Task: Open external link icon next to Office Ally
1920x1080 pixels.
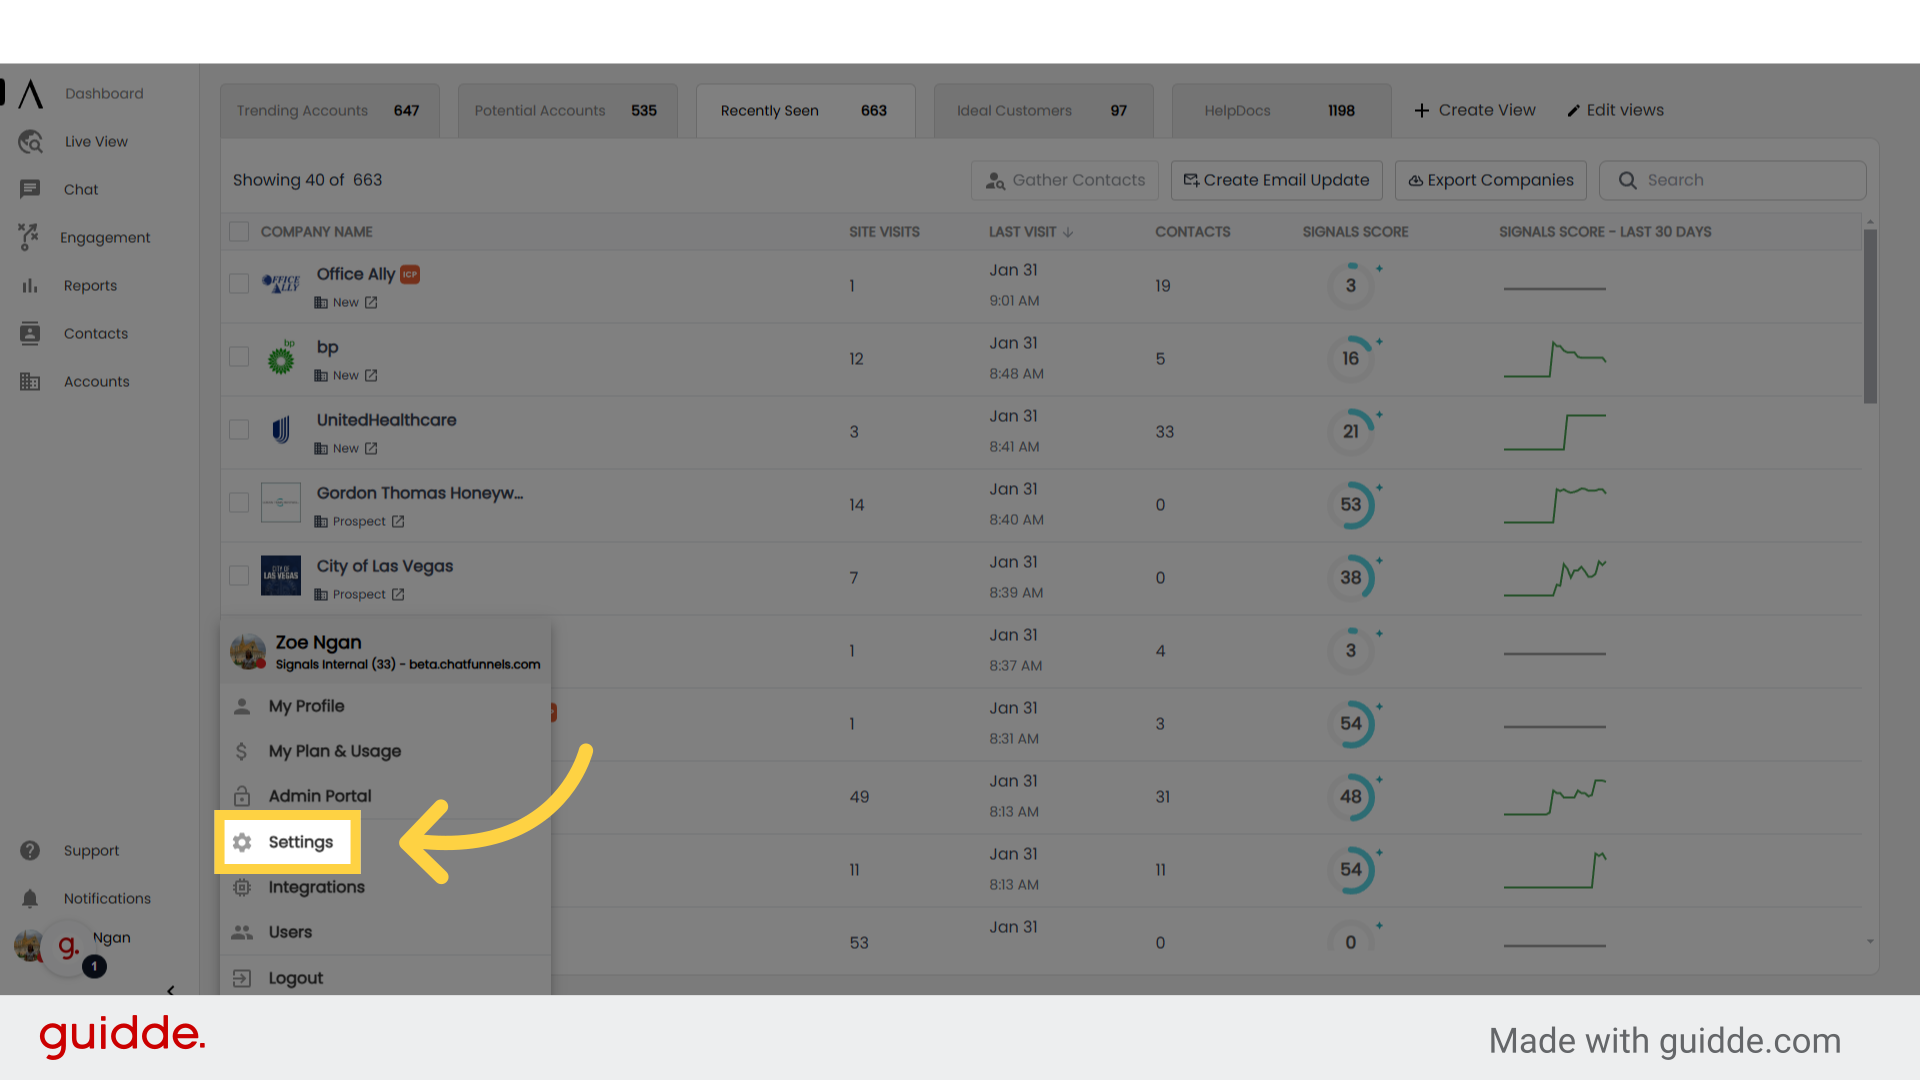Action: pyautogui.click(x=371, y=303)
